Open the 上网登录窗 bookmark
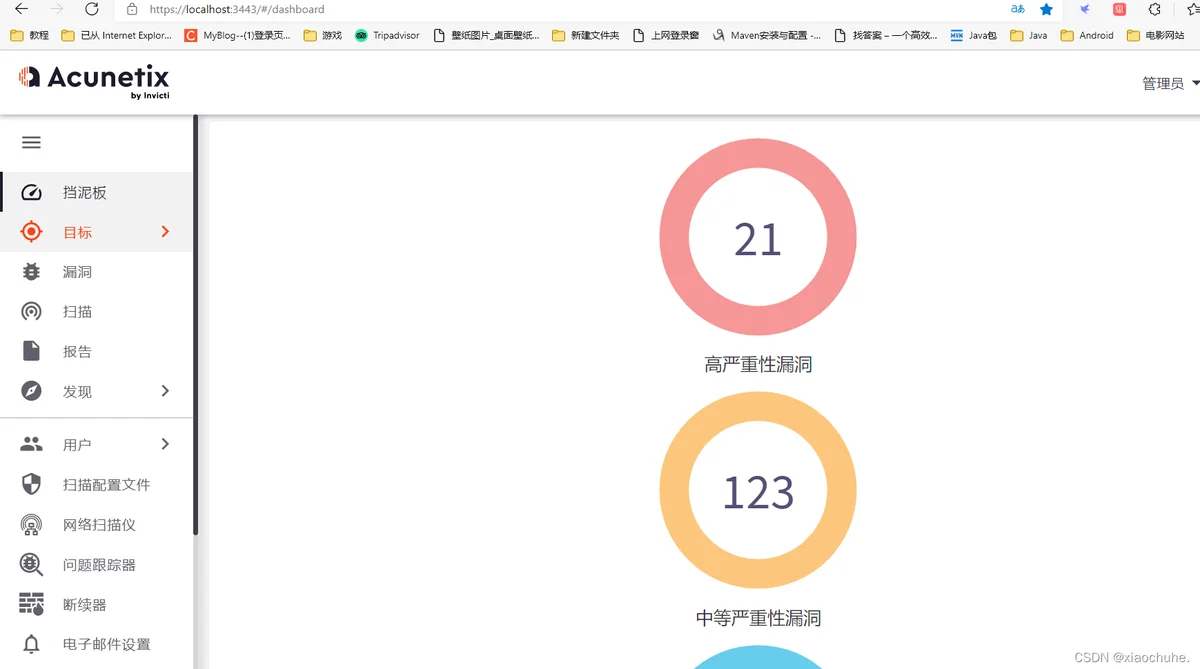 coord(666,35)
